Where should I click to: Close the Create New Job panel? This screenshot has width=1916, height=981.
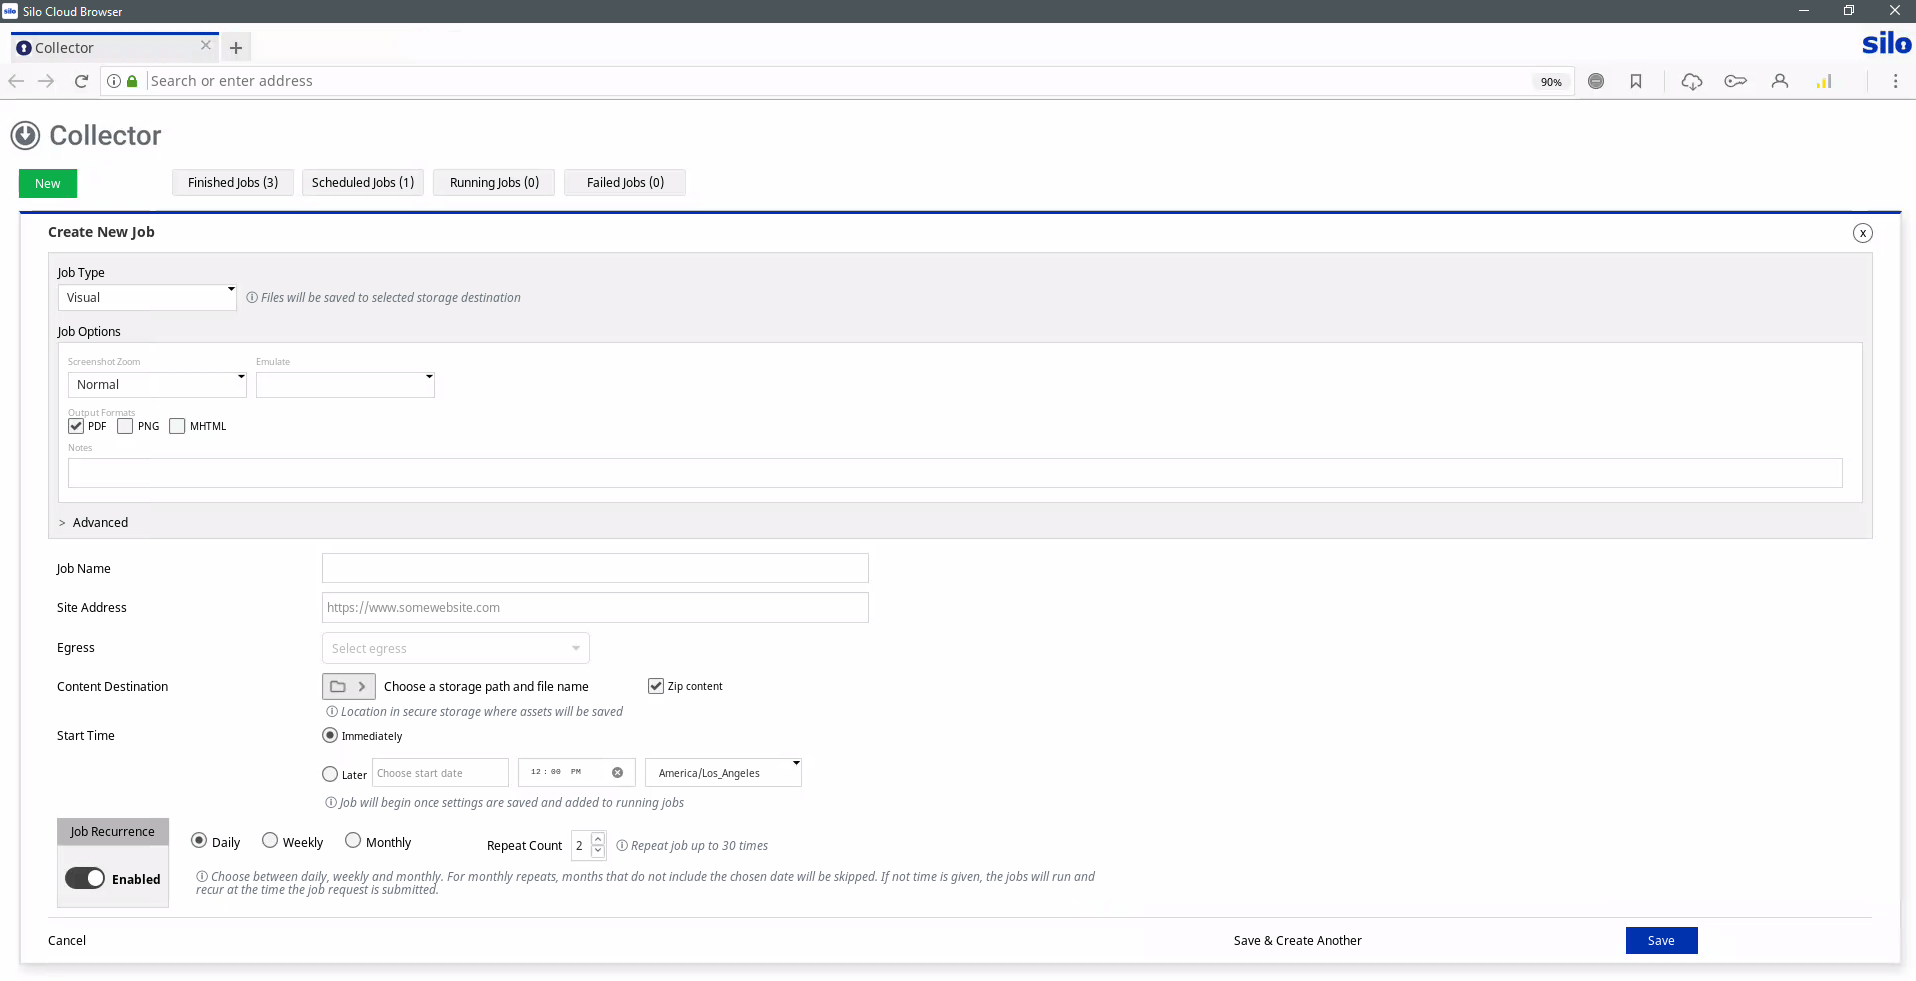1862,233
